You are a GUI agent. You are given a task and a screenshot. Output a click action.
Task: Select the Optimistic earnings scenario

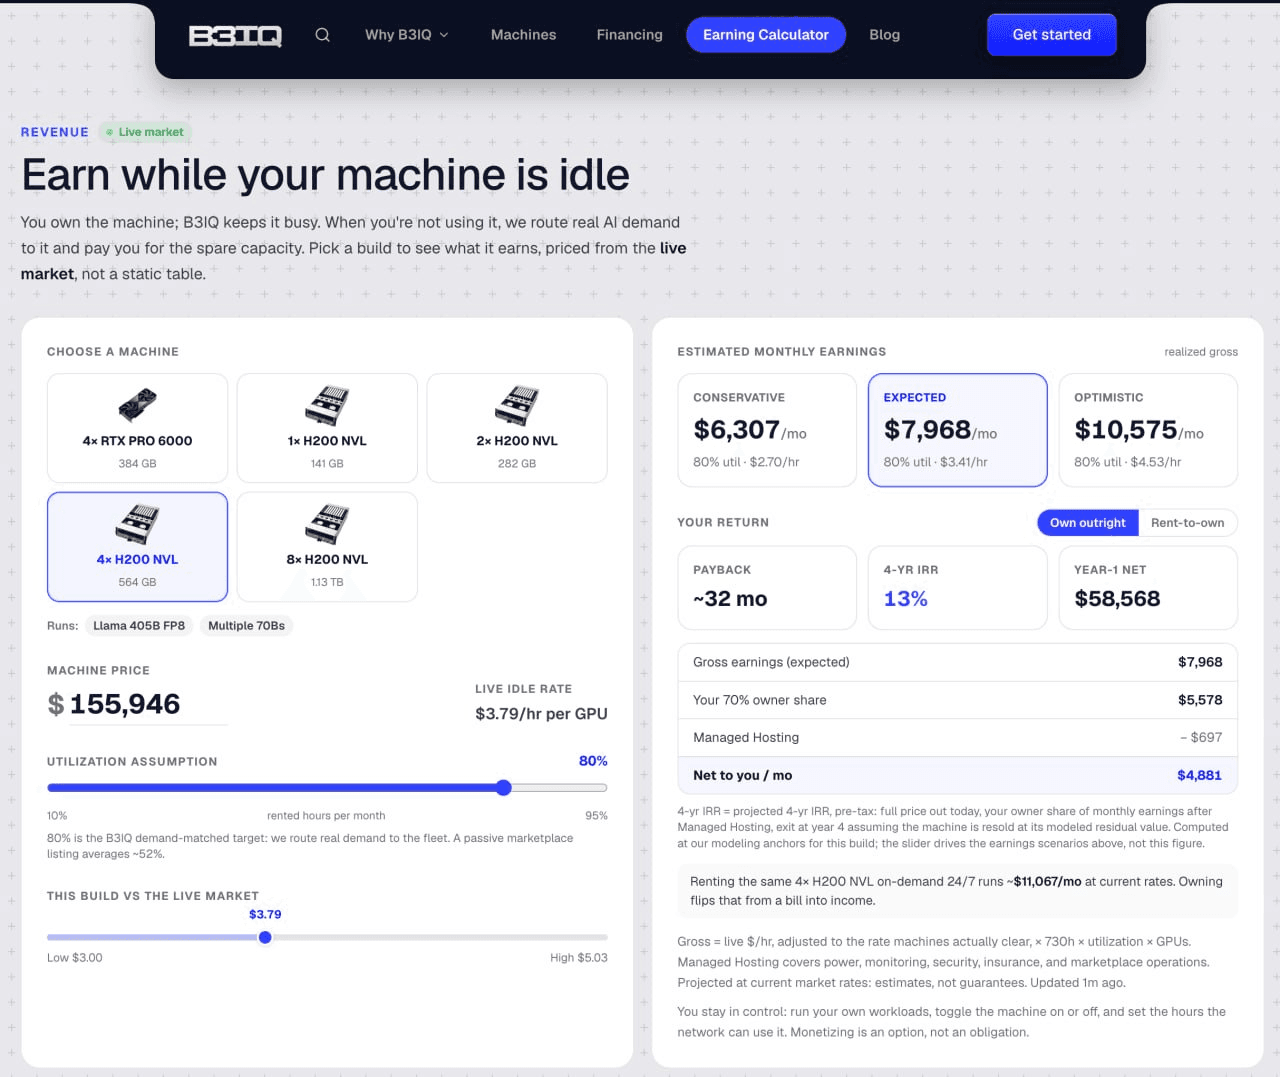[1148, 430]
